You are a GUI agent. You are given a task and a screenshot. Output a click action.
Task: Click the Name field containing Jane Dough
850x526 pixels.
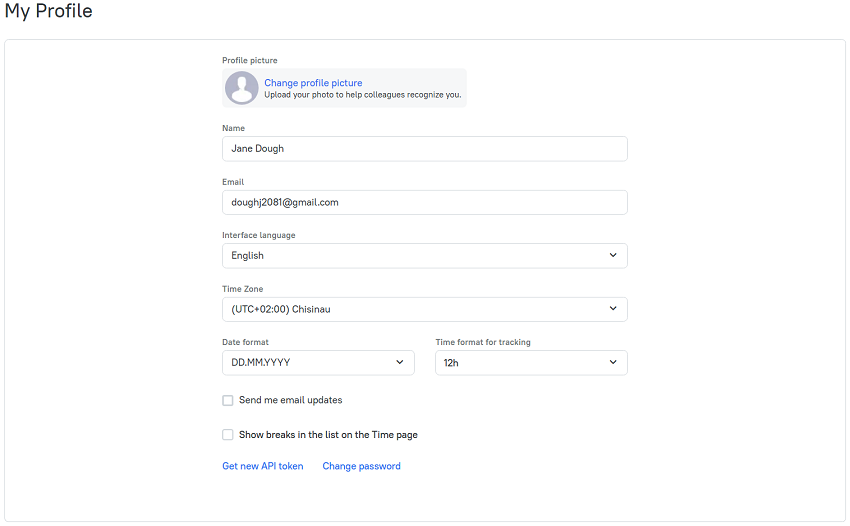click(424, 149)
